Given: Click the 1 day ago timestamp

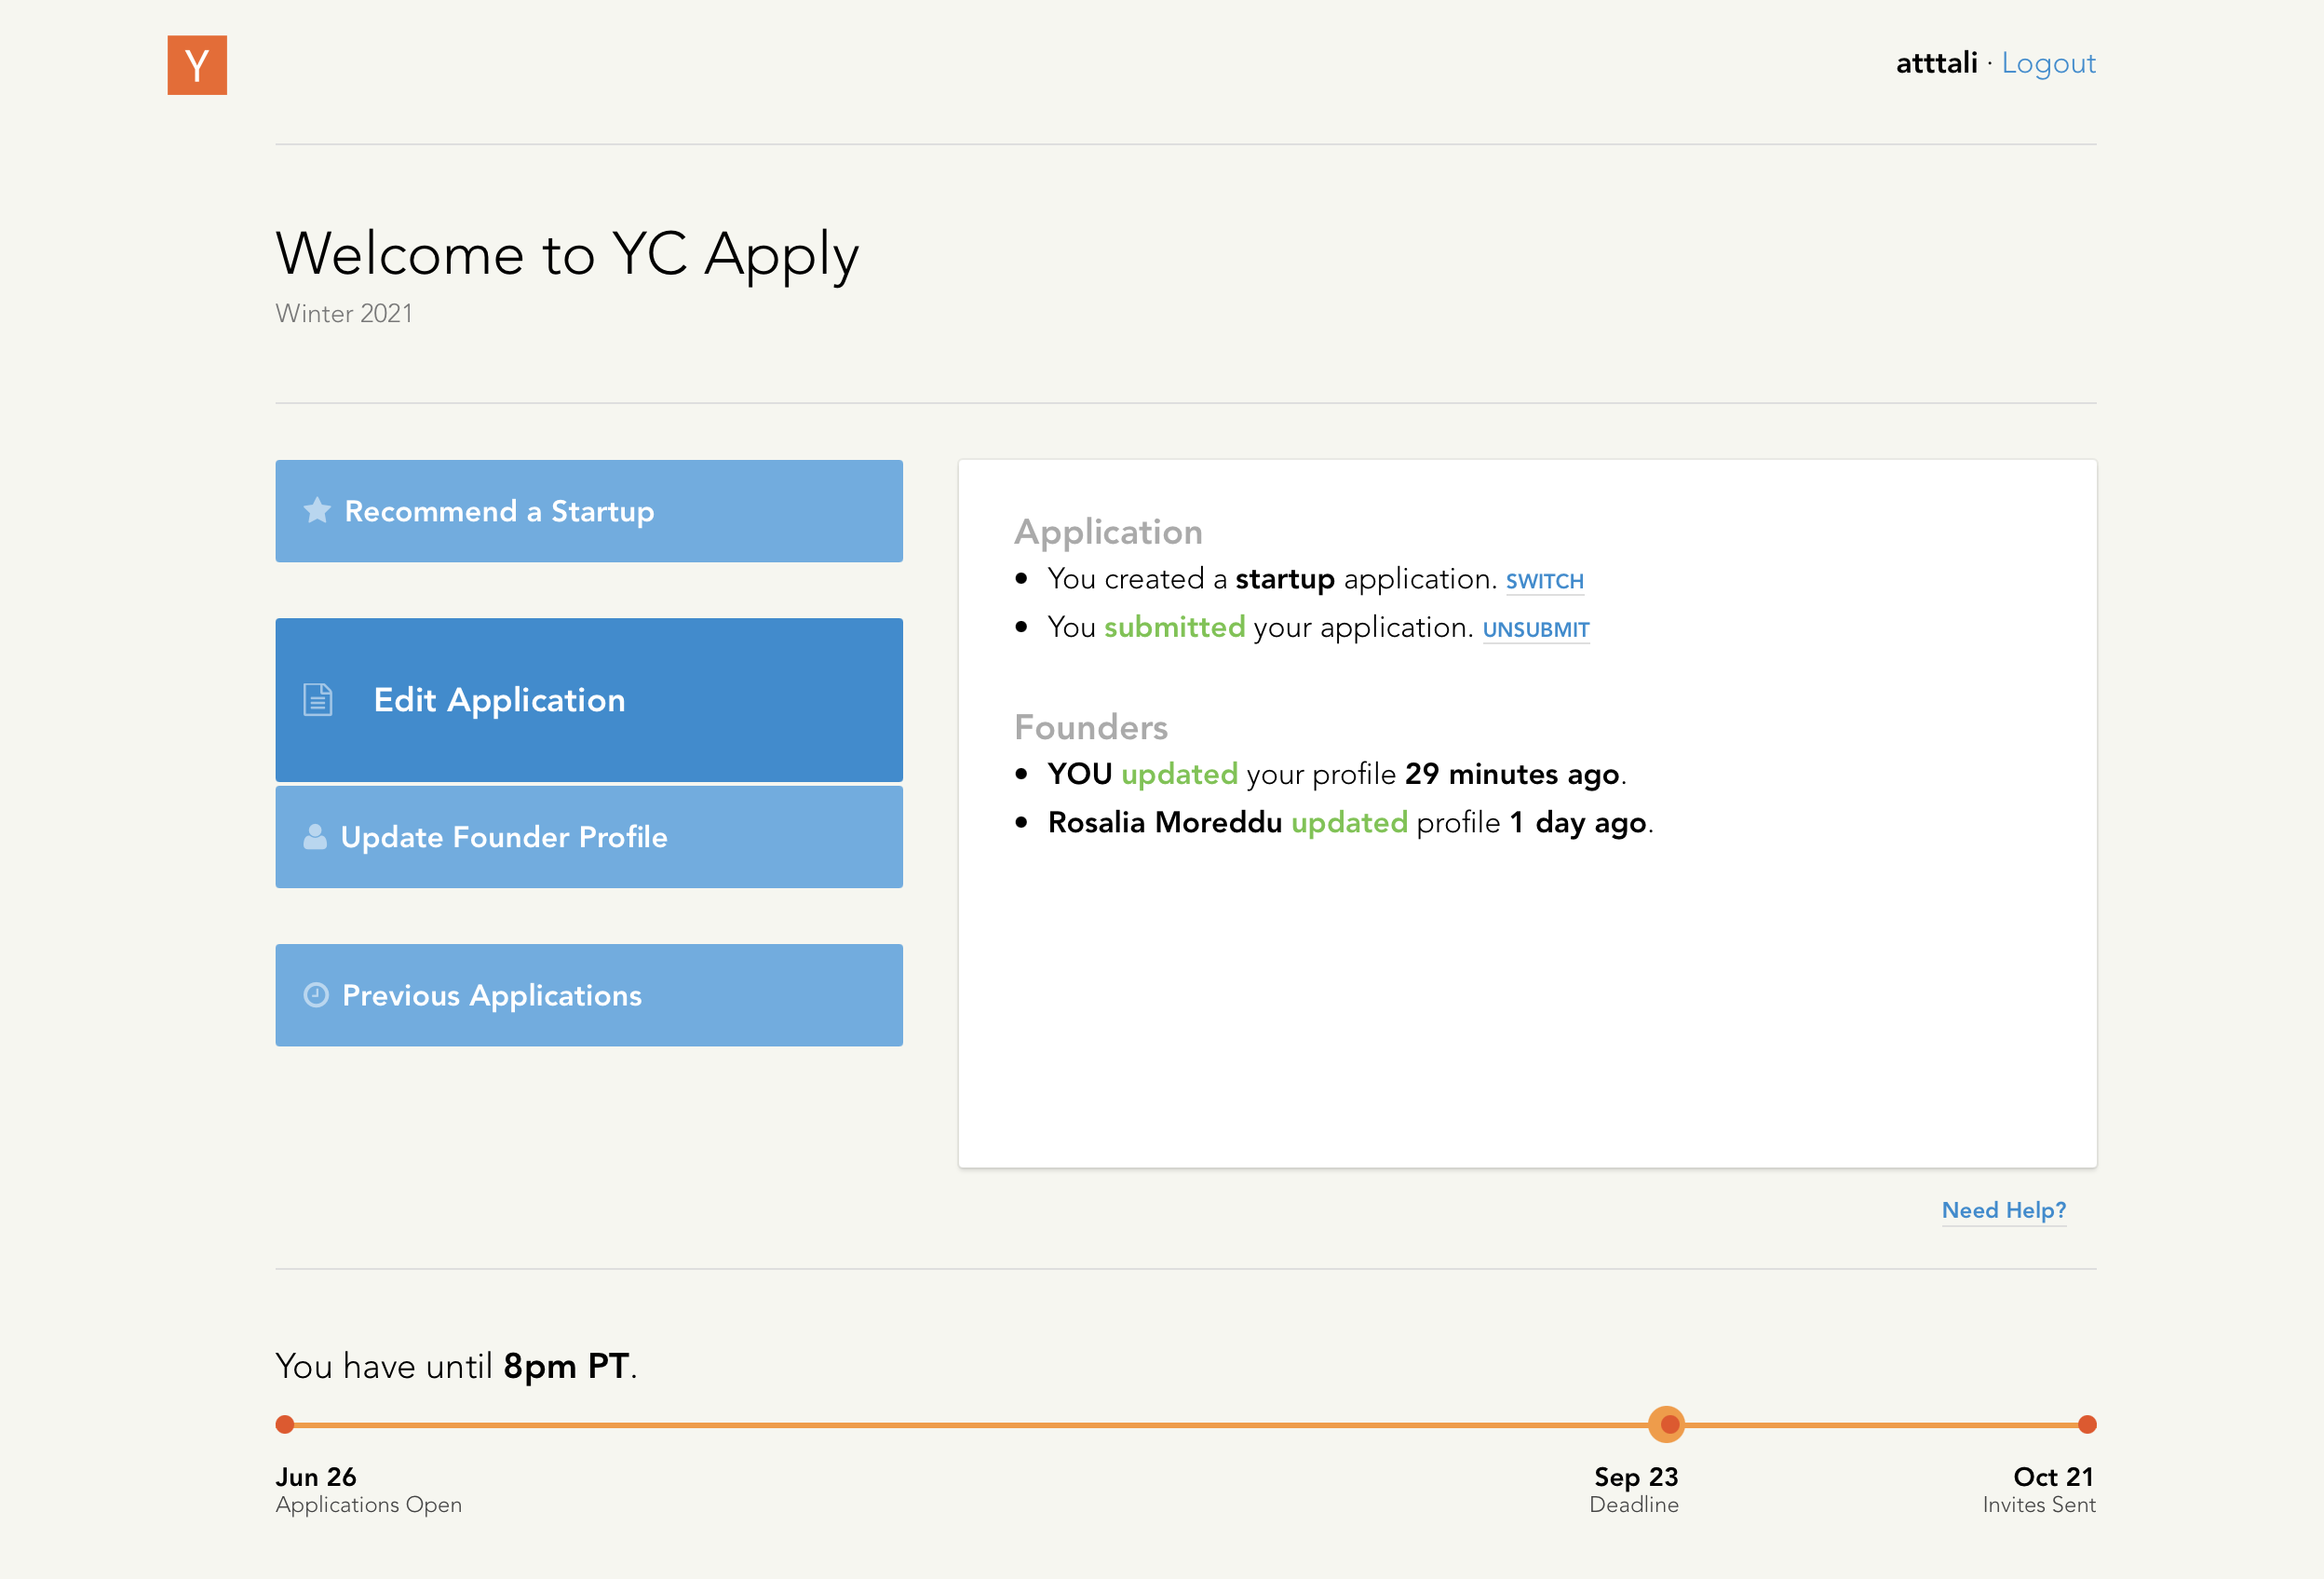Looking at the screenshot, I should click(1578, 822).
